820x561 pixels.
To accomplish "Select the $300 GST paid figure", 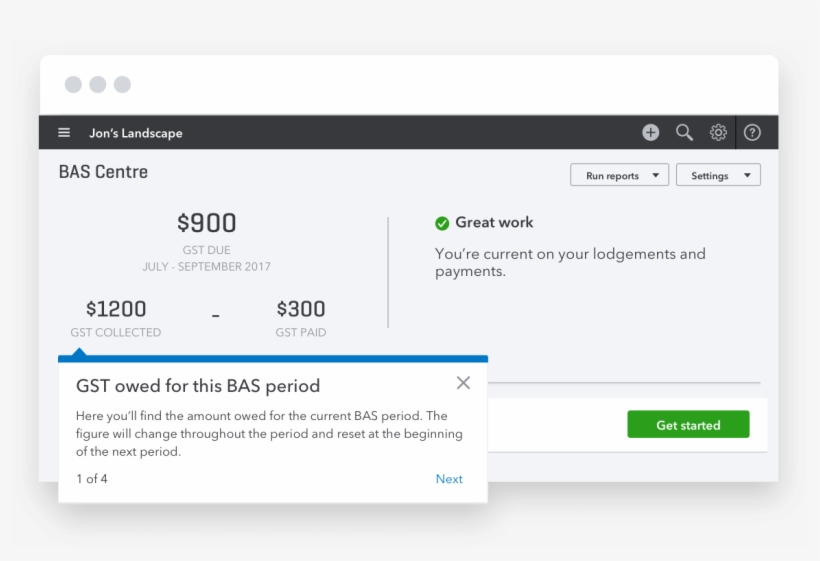I will pyautogui.click(x=301, y=308).
